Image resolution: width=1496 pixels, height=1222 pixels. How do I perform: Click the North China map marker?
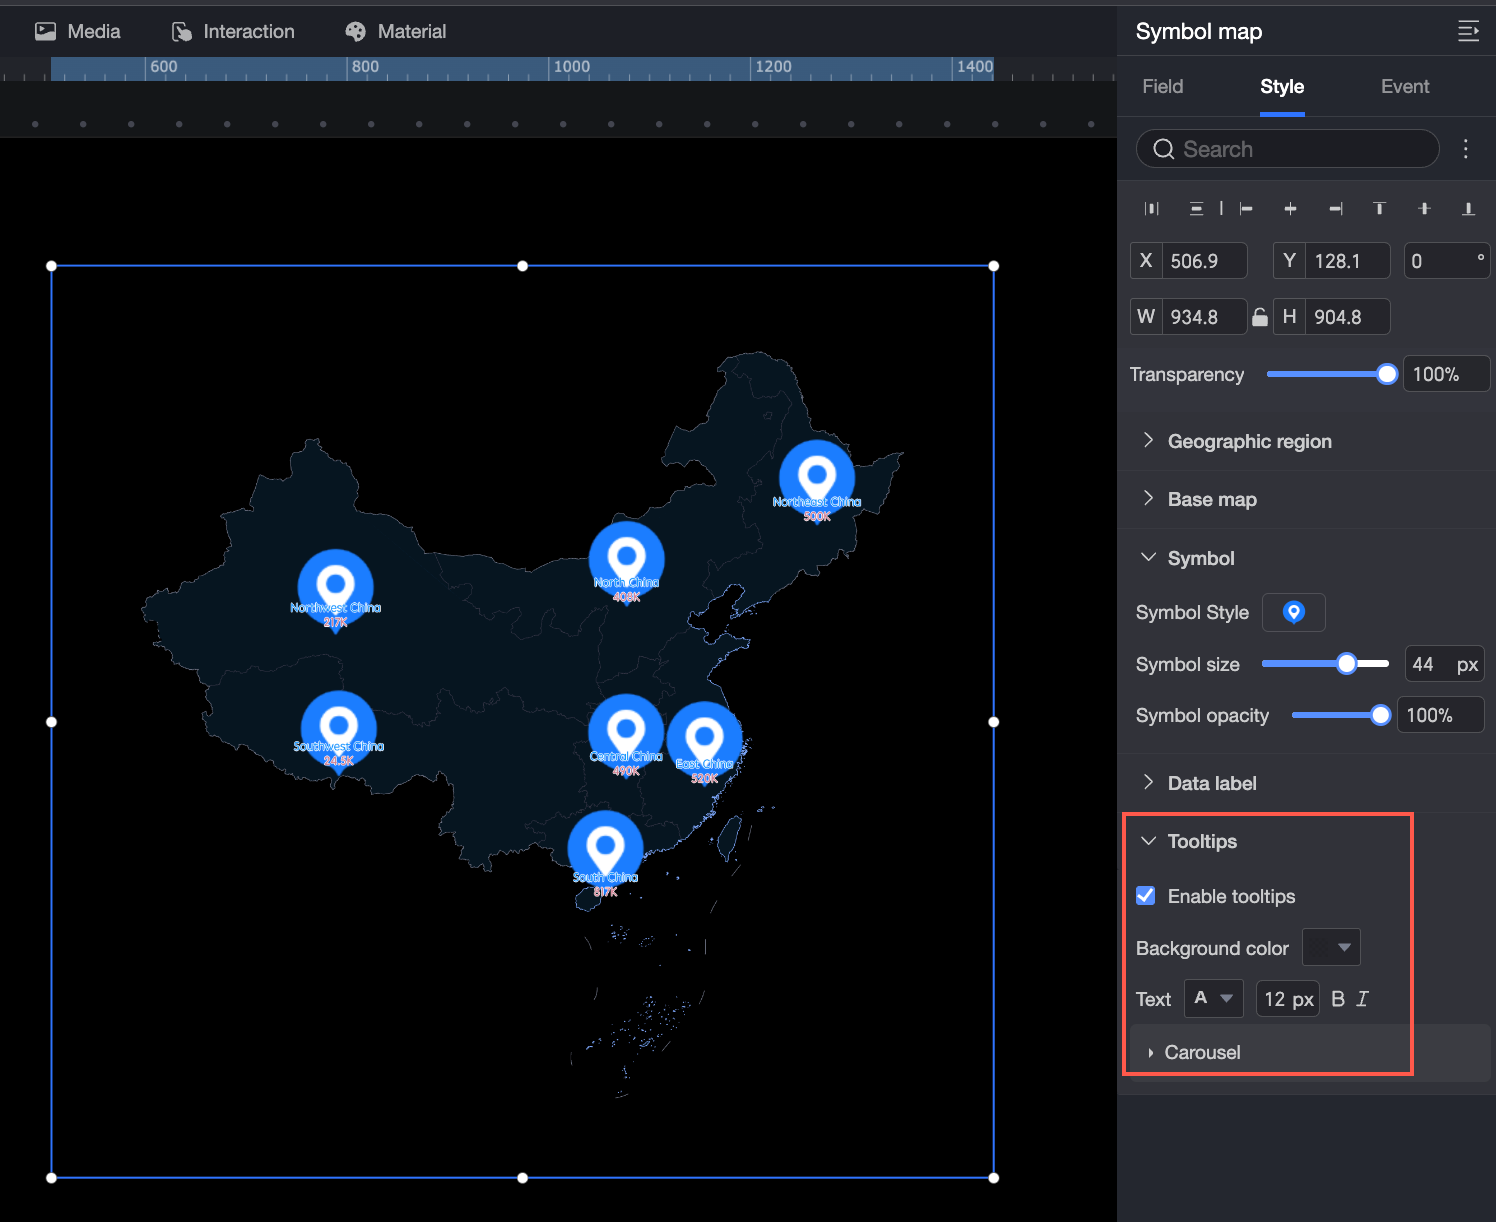626,560
